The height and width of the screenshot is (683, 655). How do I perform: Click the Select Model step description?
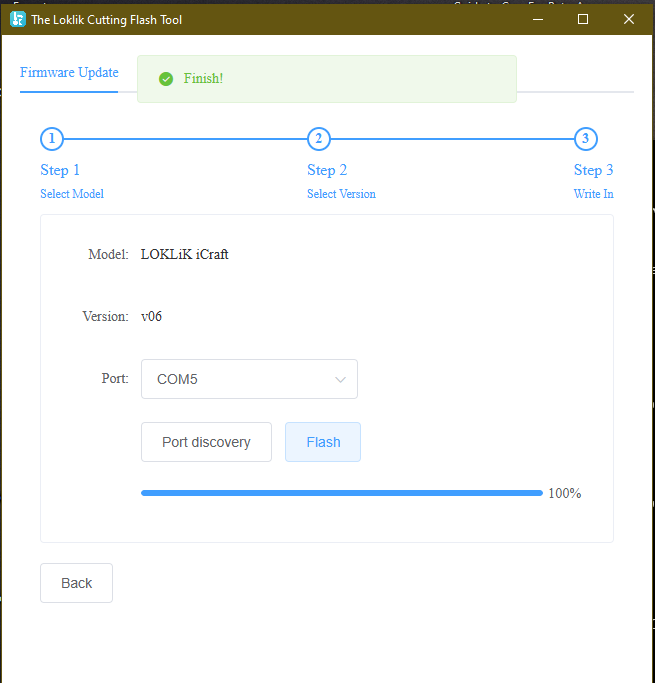(72, 194)
